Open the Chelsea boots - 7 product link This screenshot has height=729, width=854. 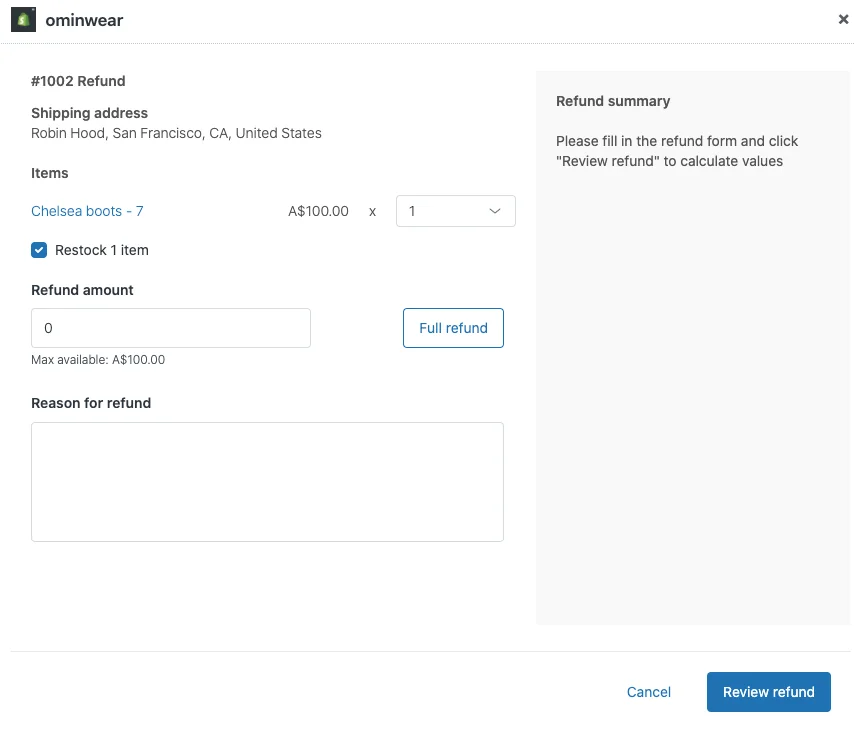pos(87,211)
